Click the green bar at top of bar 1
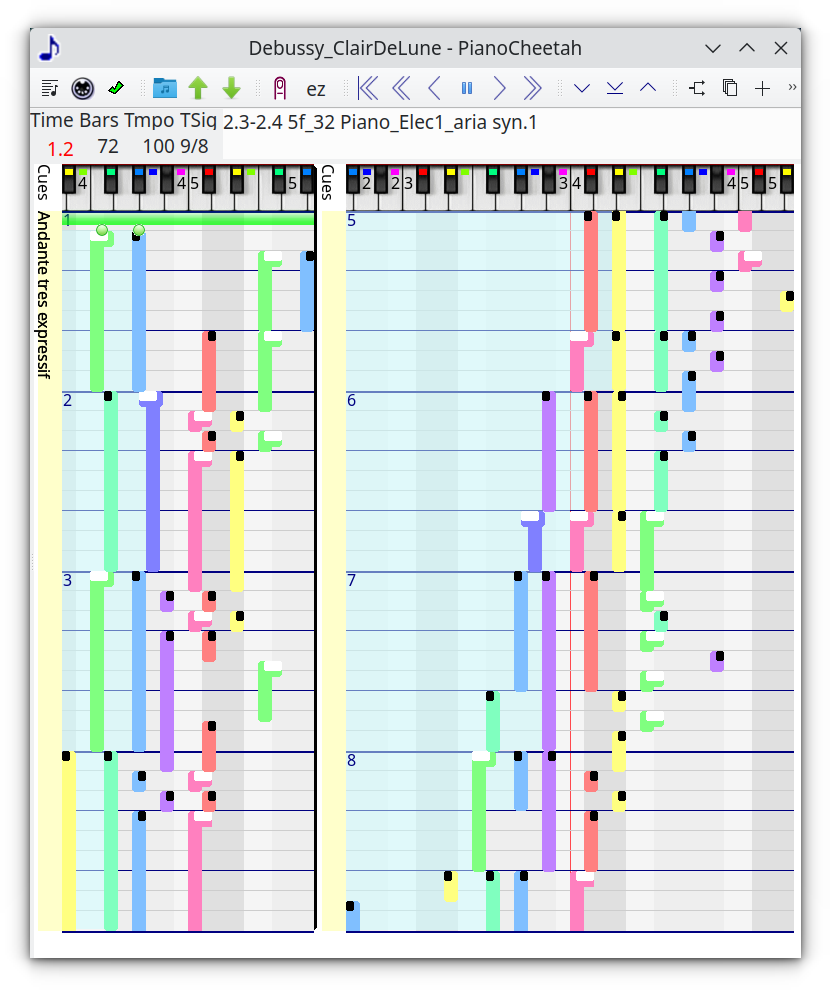Viewport: 831px width, 990px height. click(x=190, y=219)
